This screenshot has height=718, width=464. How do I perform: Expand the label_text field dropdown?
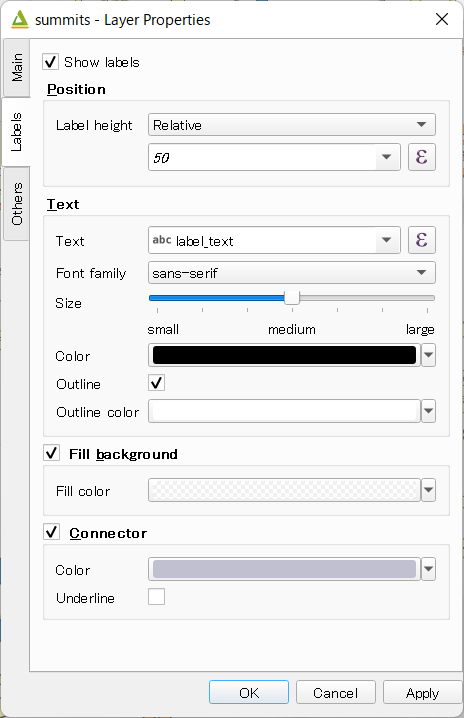(388, 240)
